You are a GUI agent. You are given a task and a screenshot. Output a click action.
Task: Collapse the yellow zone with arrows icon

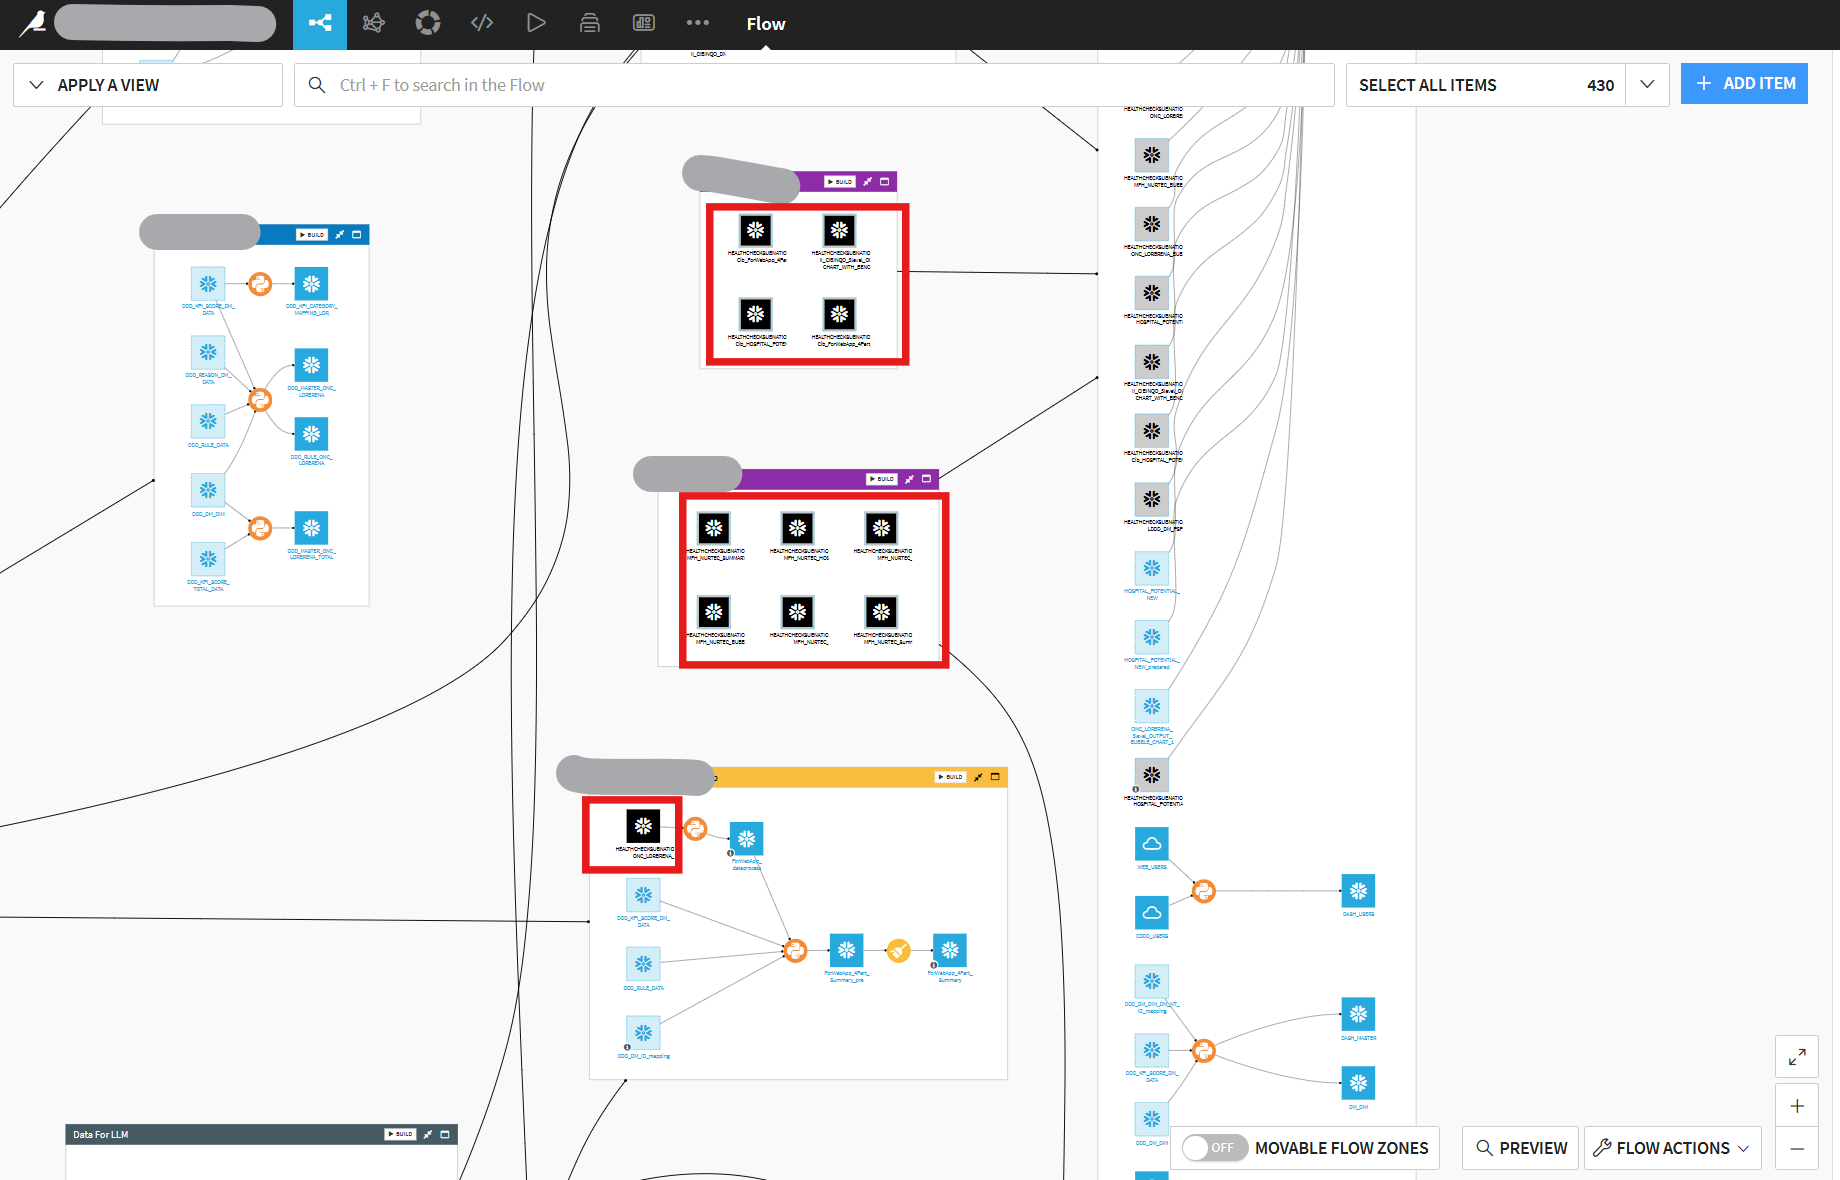979,777
